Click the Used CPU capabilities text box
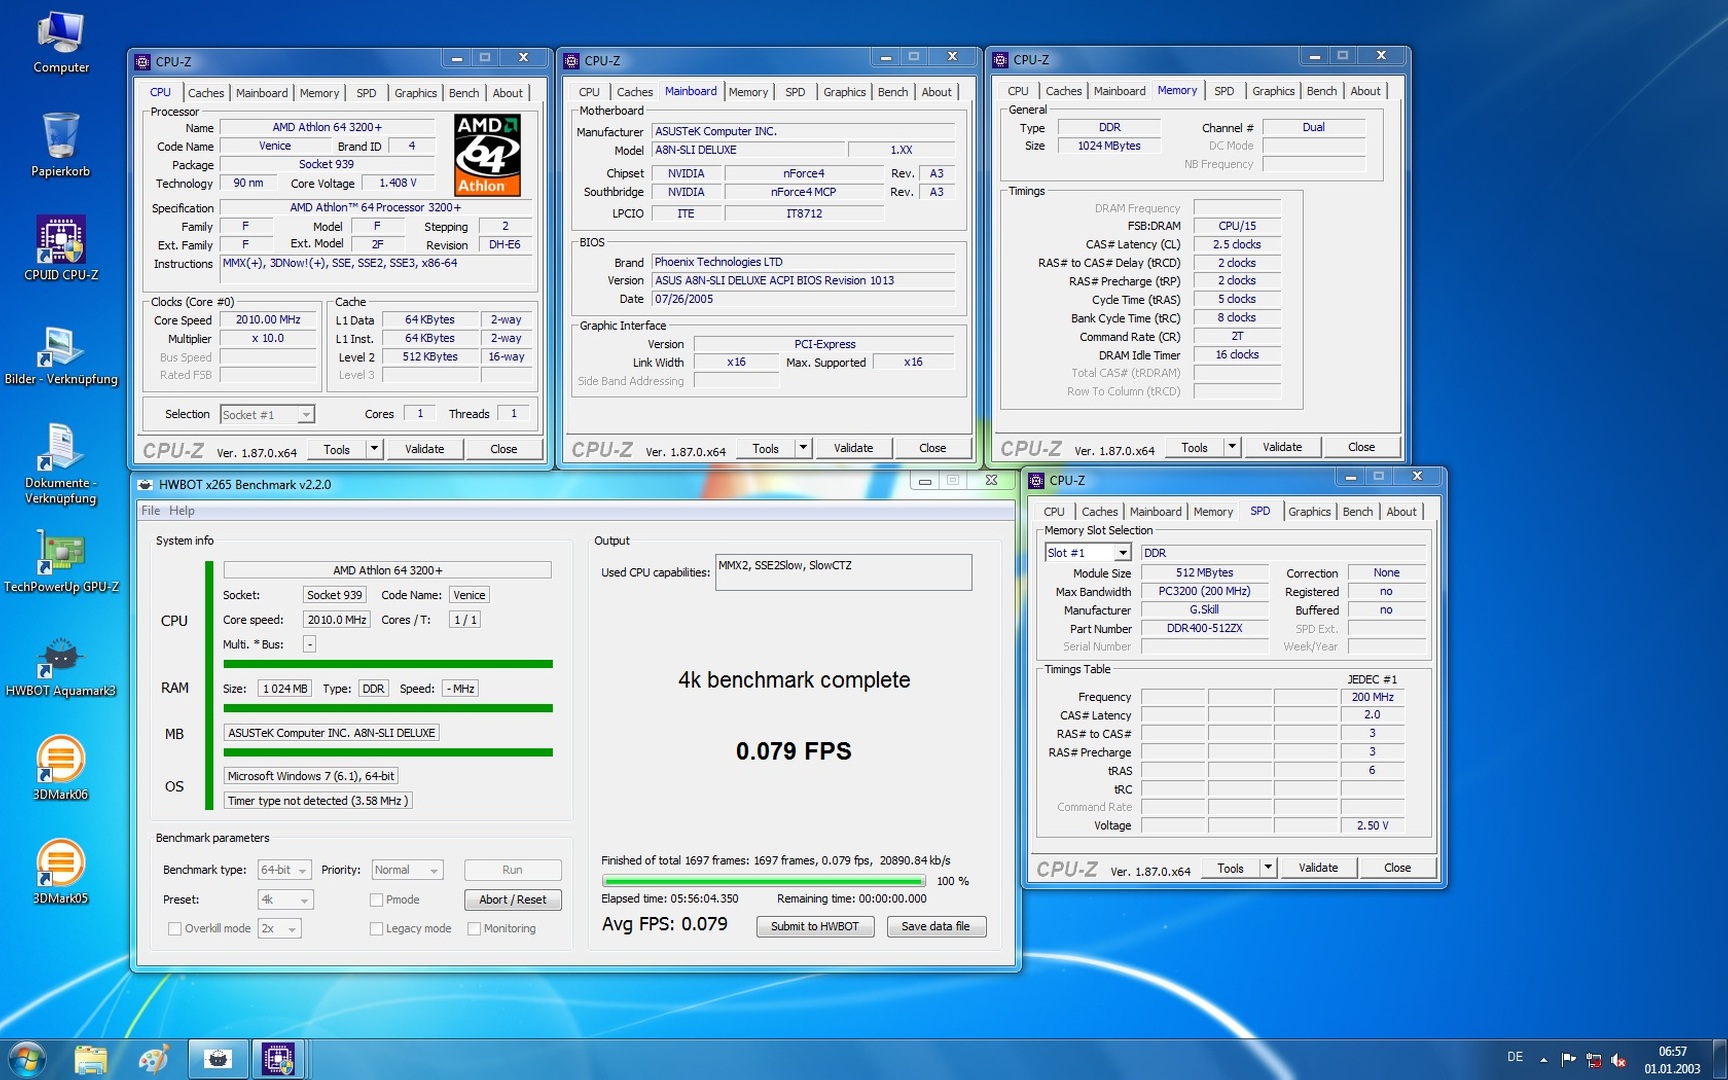Screen dimensions: 1728x1080 843,572
